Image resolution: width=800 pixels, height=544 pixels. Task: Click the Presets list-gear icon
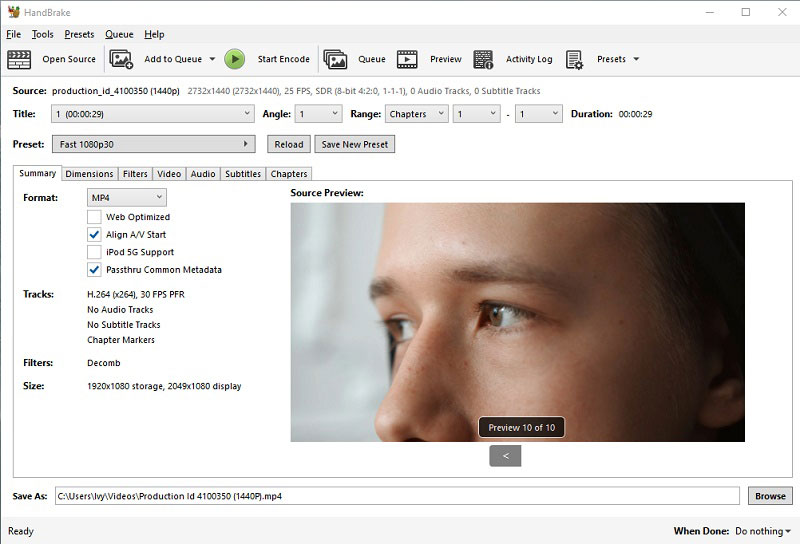574,59
